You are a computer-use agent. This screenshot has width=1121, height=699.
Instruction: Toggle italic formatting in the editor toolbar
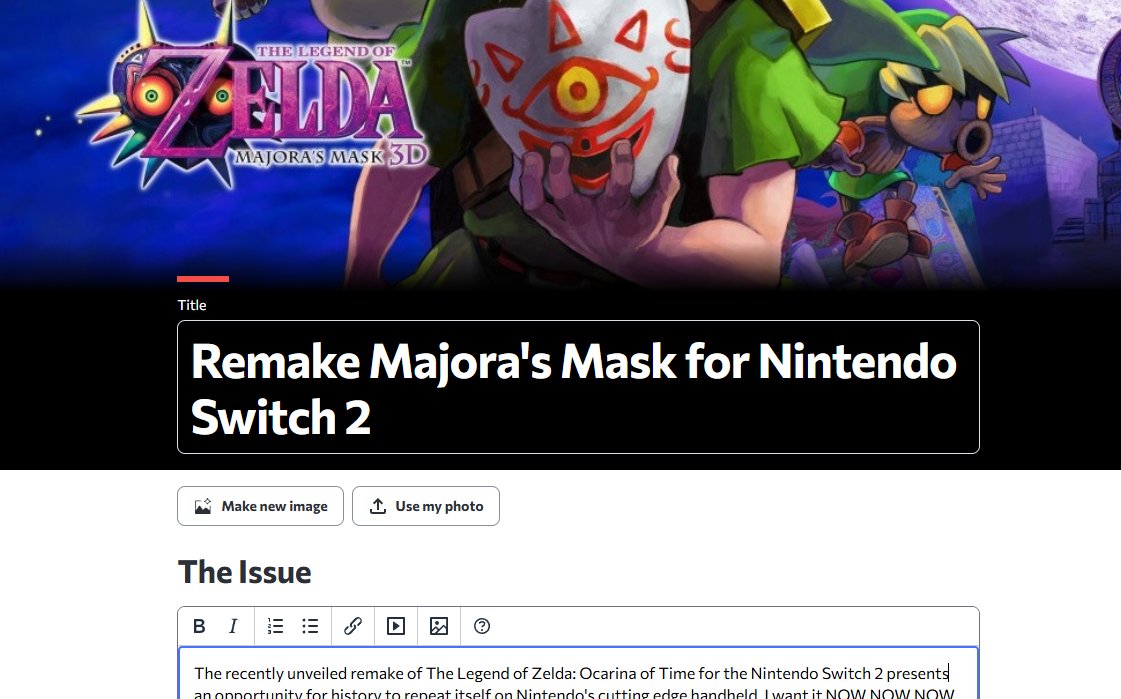pos(233,626)
